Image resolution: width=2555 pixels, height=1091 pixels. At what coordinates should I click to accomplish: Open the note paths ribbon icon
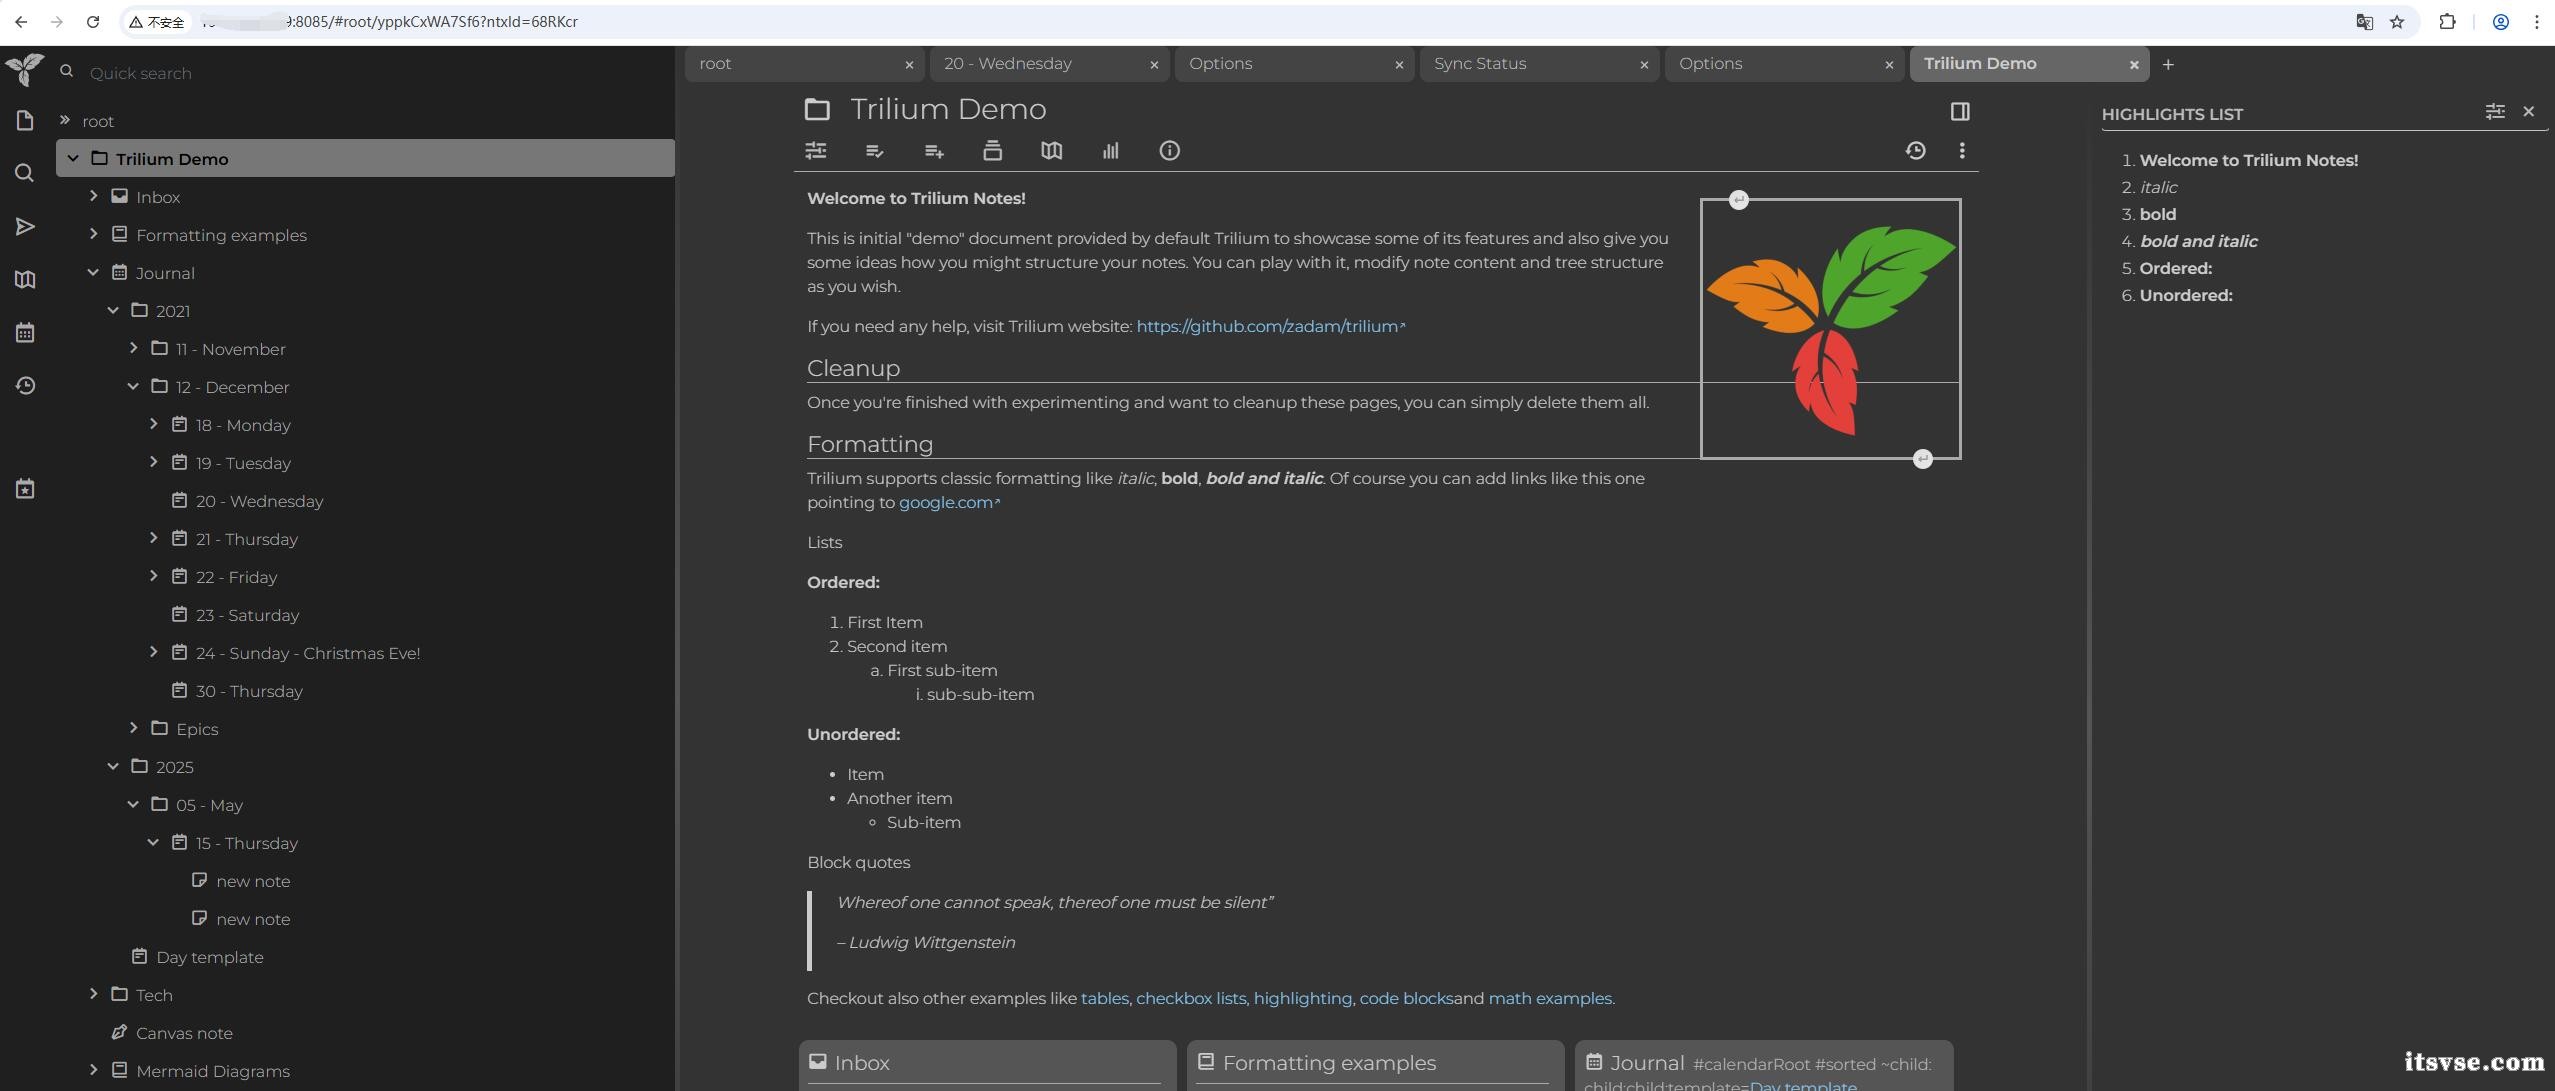(992, 151)
